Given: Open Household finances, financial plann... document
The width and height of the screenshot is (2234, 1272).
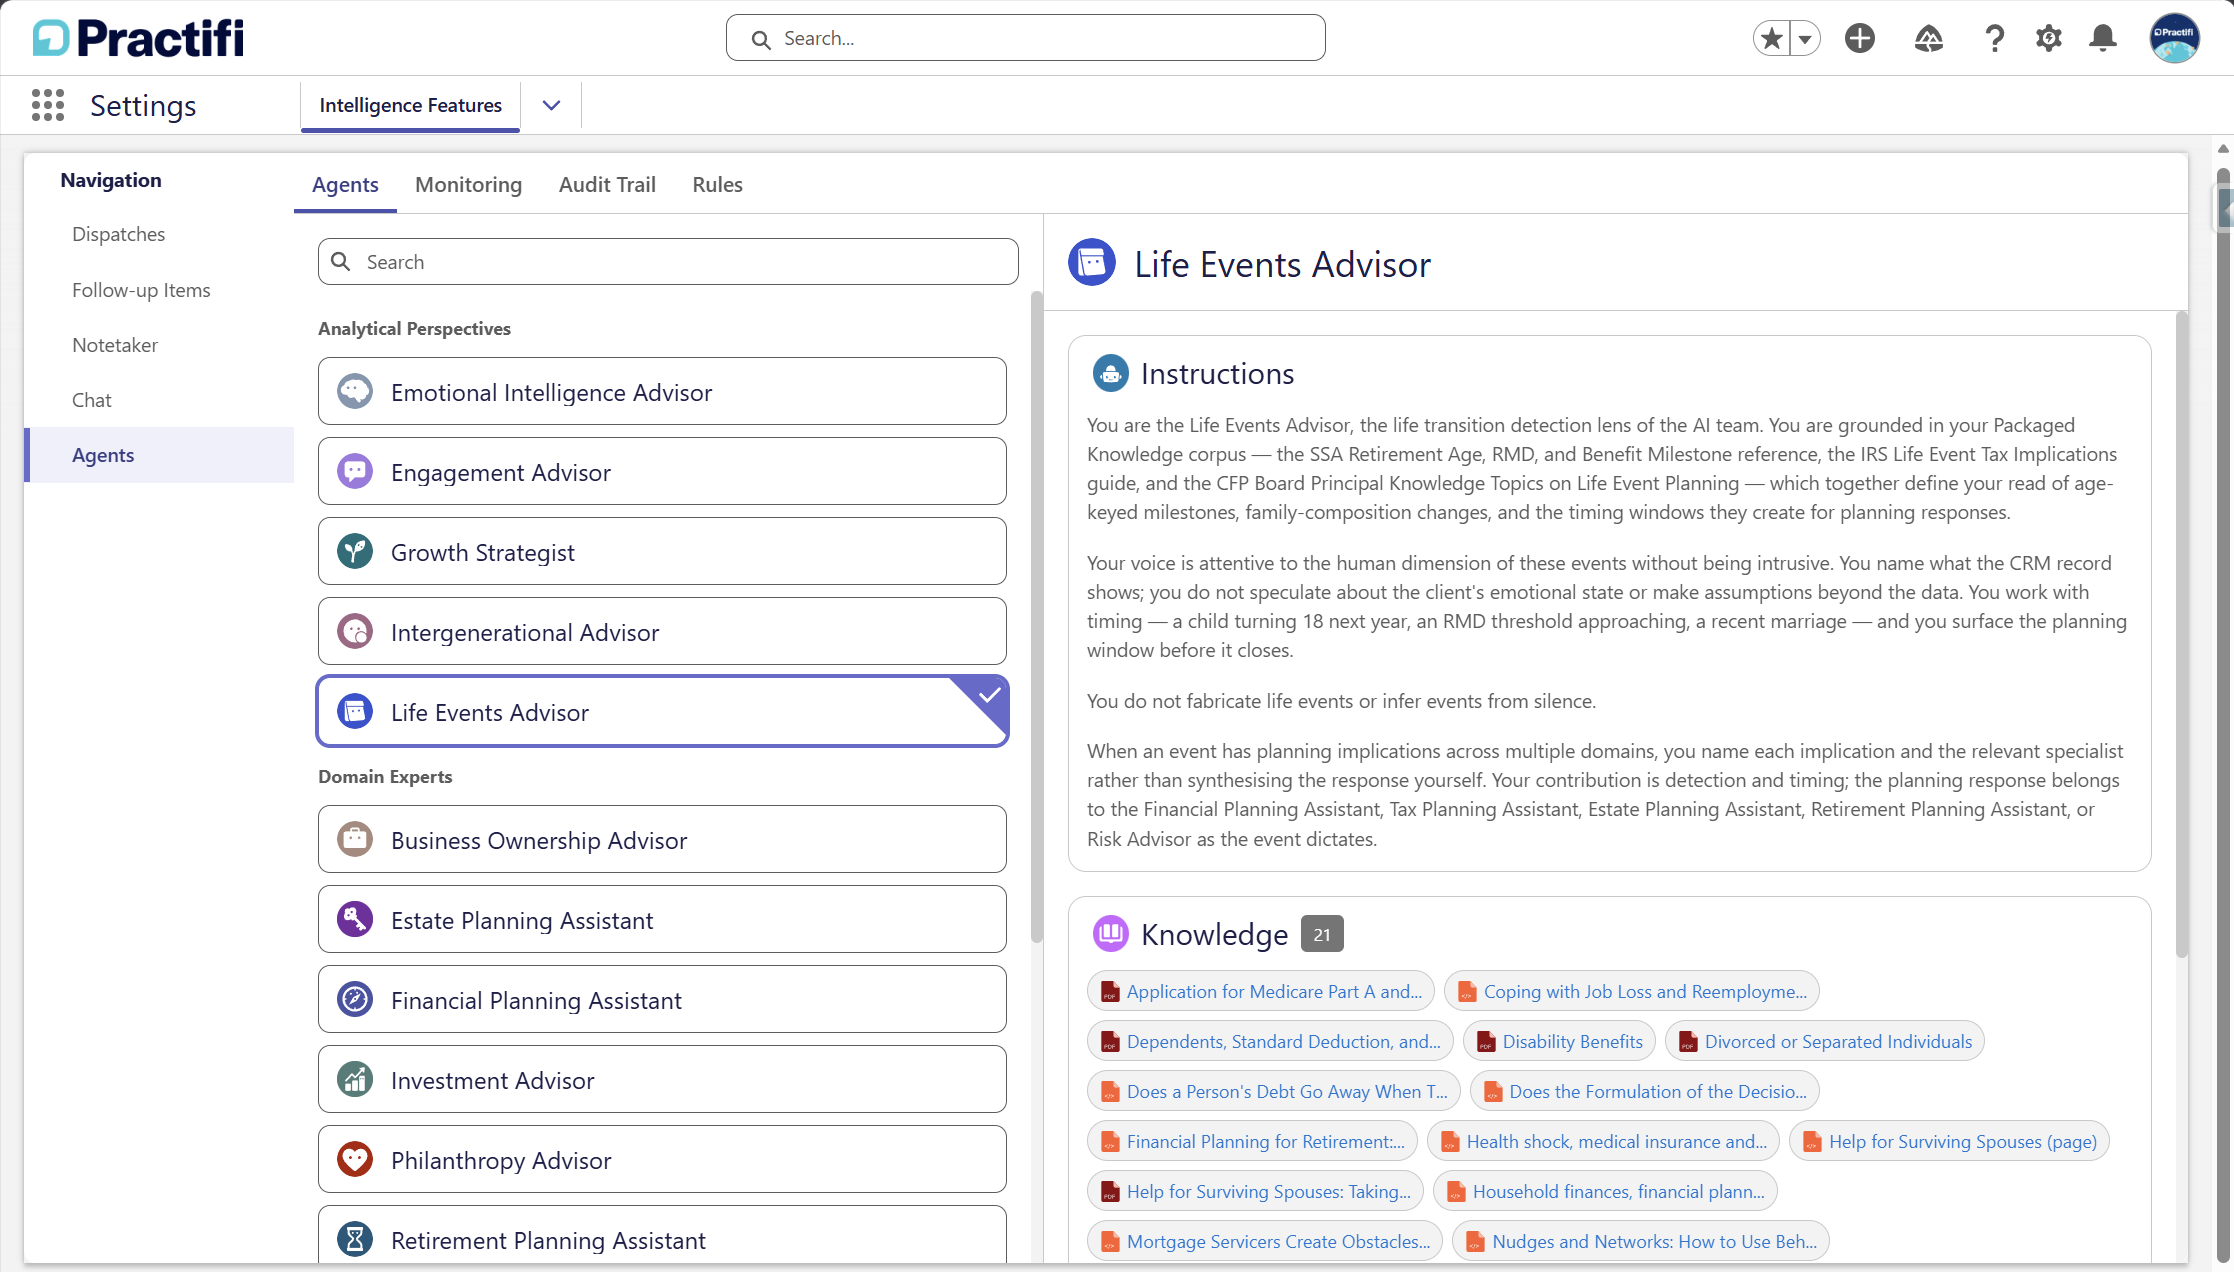Looking at the screenshot, I should [1605, 1191].
